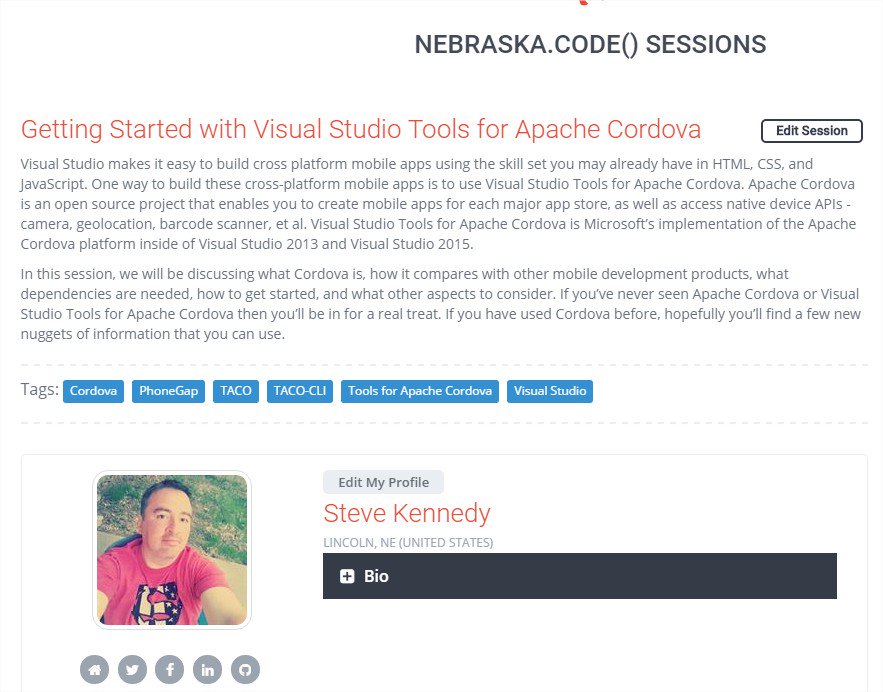Open the speaker's GitHub profile icon
The height and width of the screenshot is (692, 883).
click(x=246, y=669)
